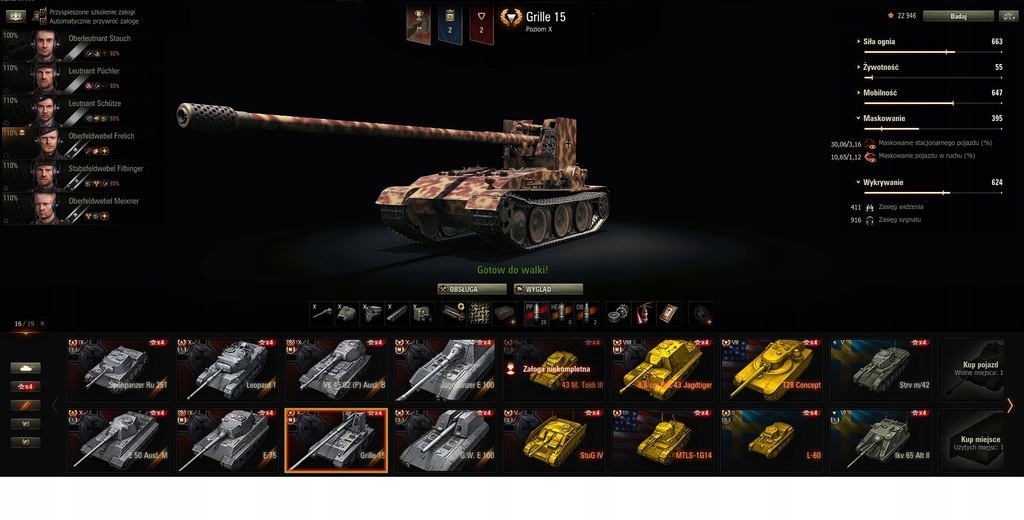Open the Obsługa service menu

pos(472,289)
